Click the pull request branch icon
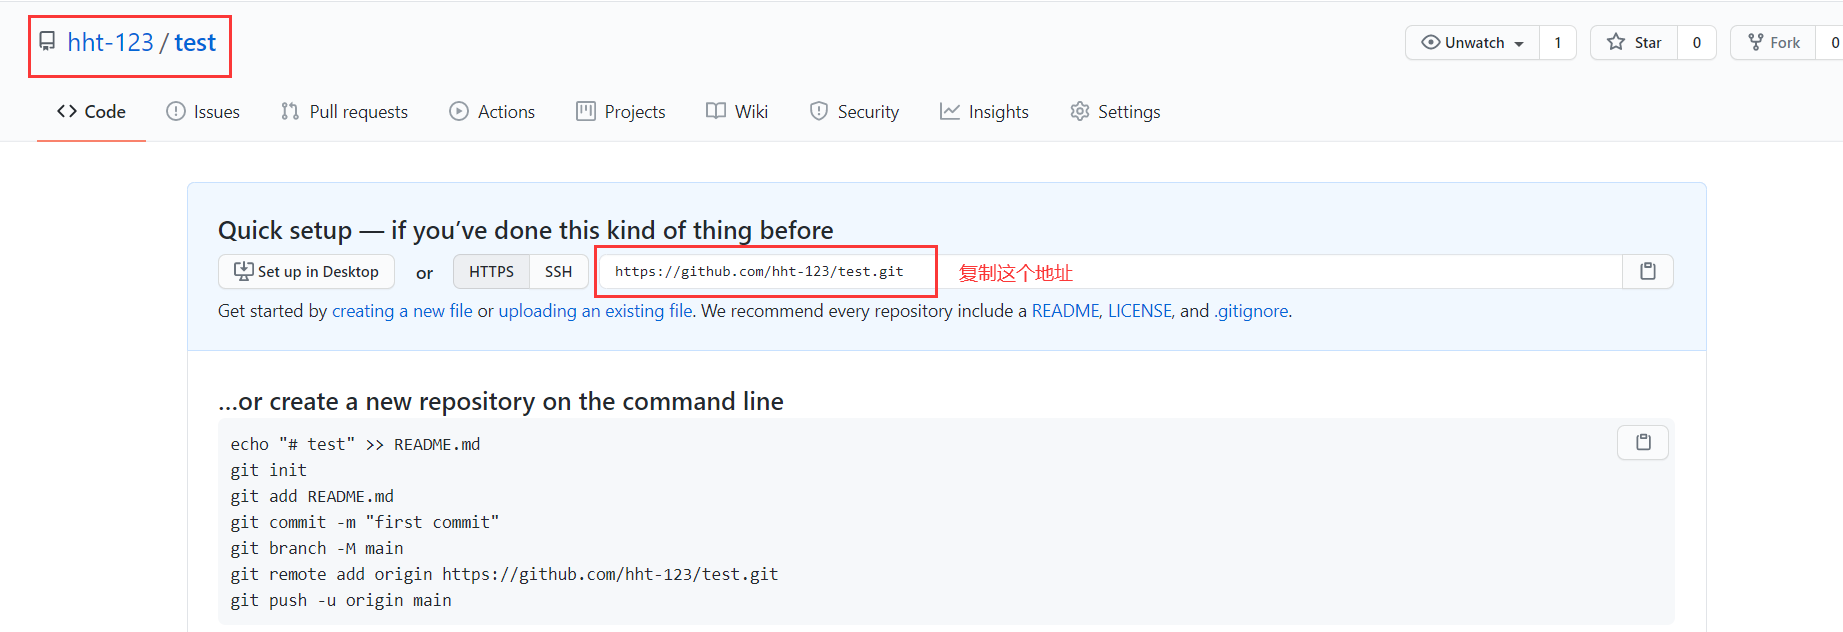The width and height of the screenshot is (1843, 632). click(x=290, y=111)
